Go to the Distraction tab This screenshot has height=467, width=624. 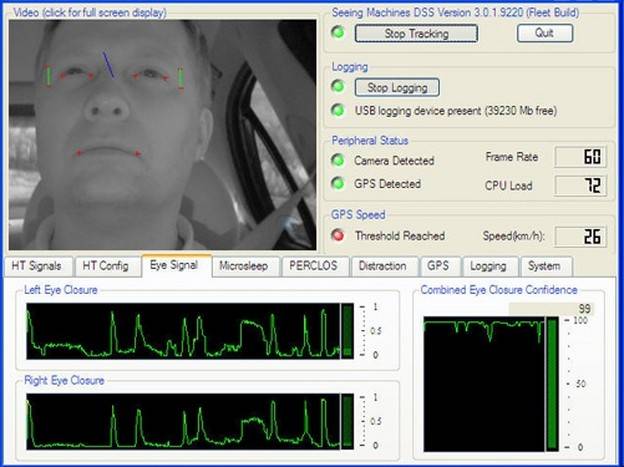tap(383, 266)
